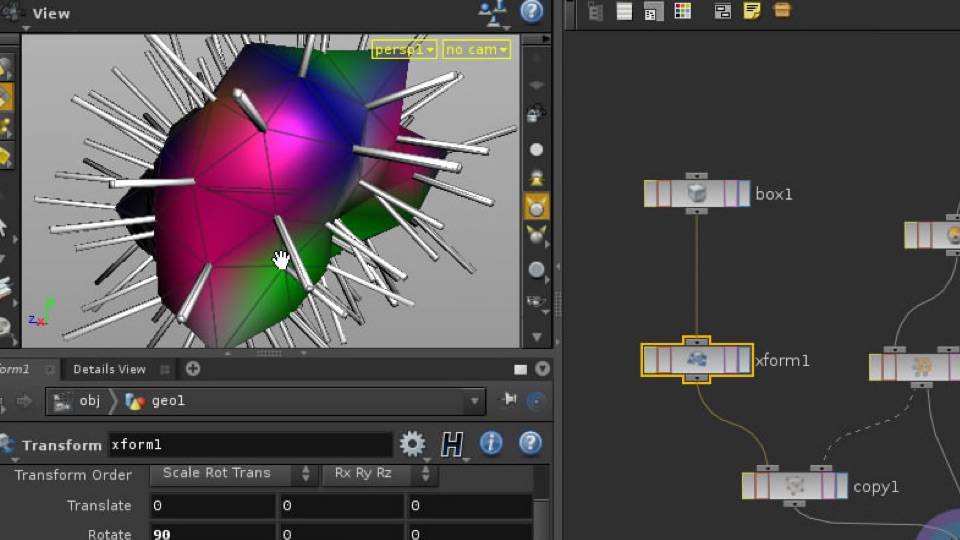
Task: Open the gear menu beside xform1 name
Action: point(412,444)
